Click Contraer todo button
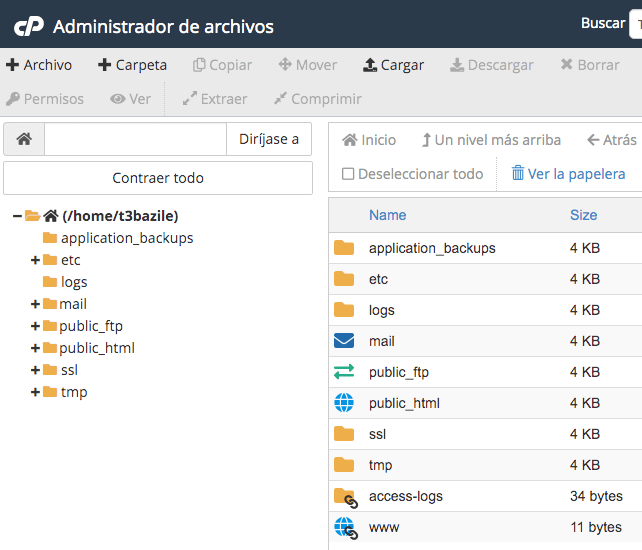Viewport: 642px width, 550px height. 158,178
